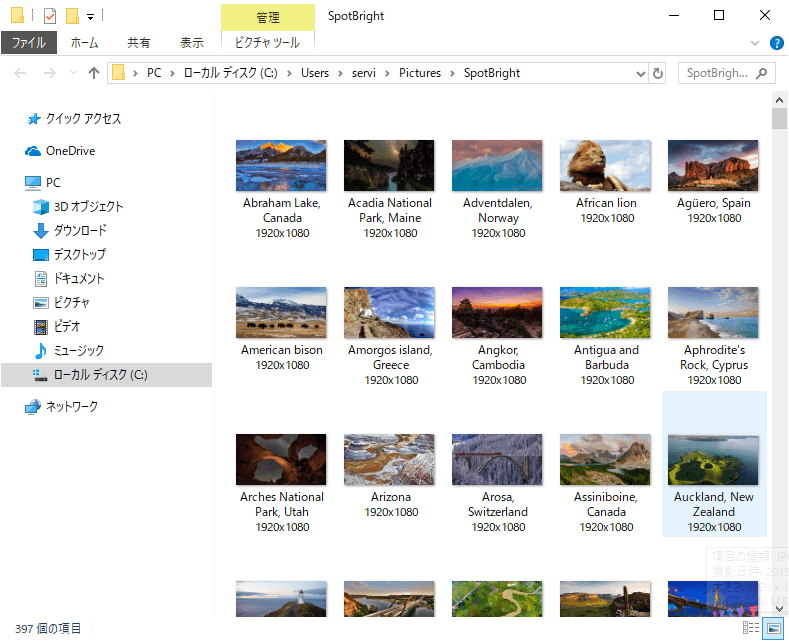Open the Customize Quick Access Toolbar dropdown
Viewport: 789px width, 641px height.
click(91, 17)
